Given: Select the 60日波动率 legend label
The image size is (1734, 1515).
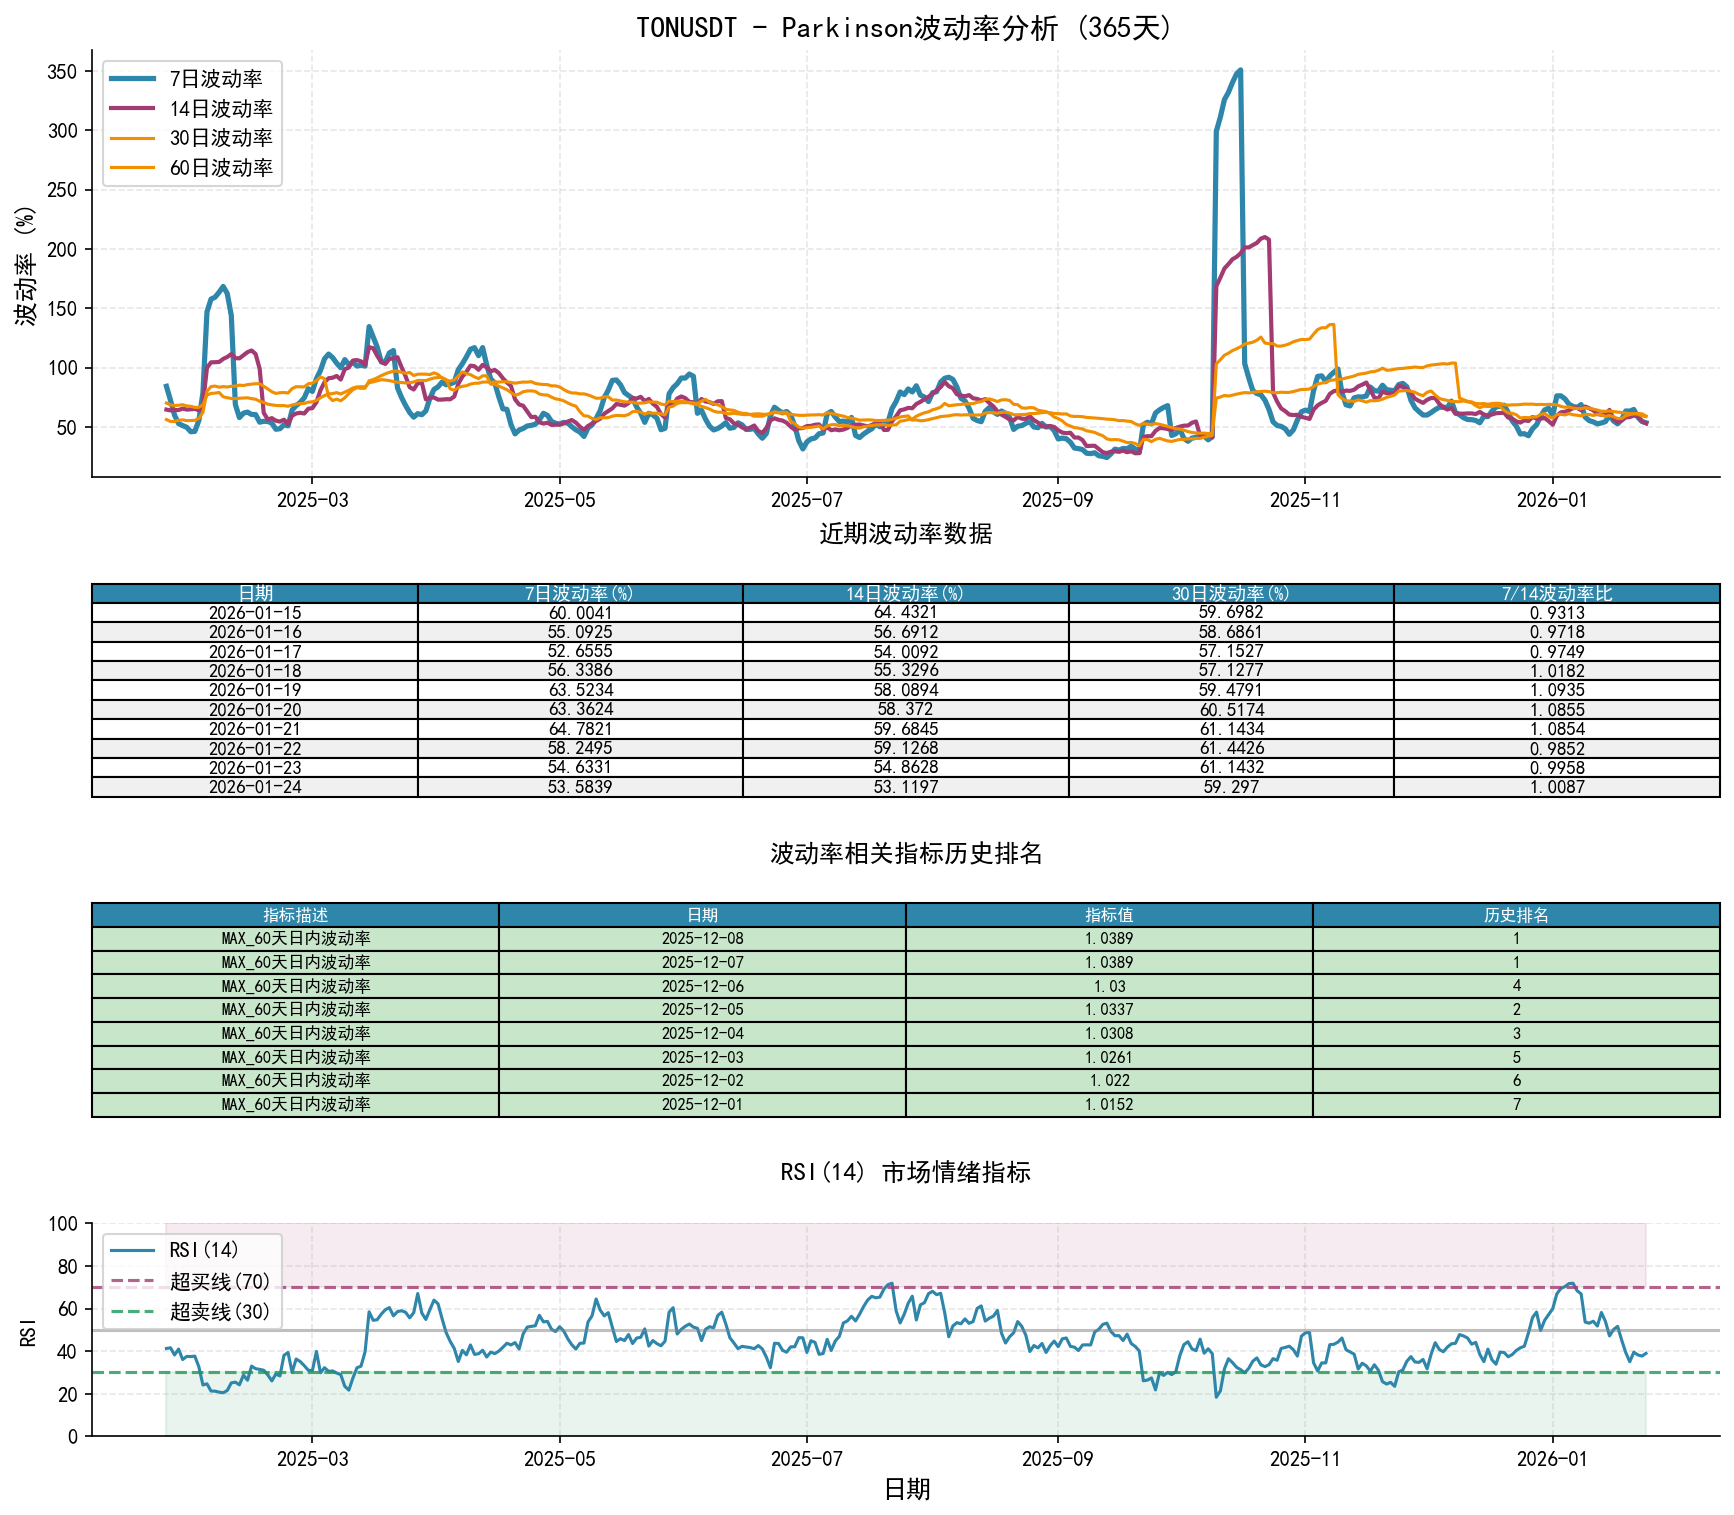Looking at the screenshot, I should [x=220, y=168].
